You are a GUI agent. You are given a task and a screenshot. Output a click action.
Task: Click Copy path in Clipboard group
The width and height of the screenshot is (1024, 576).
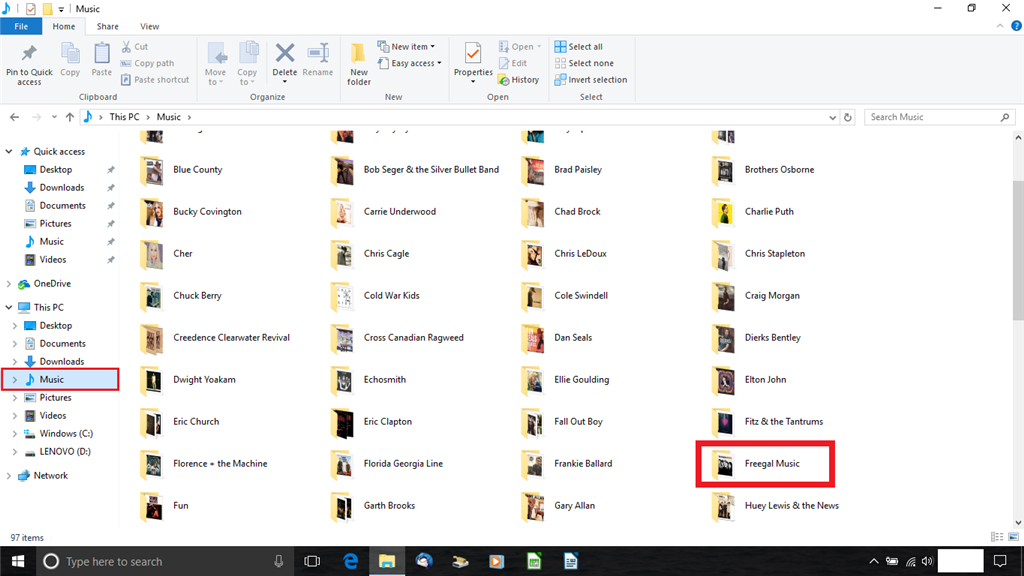(147, 63)
